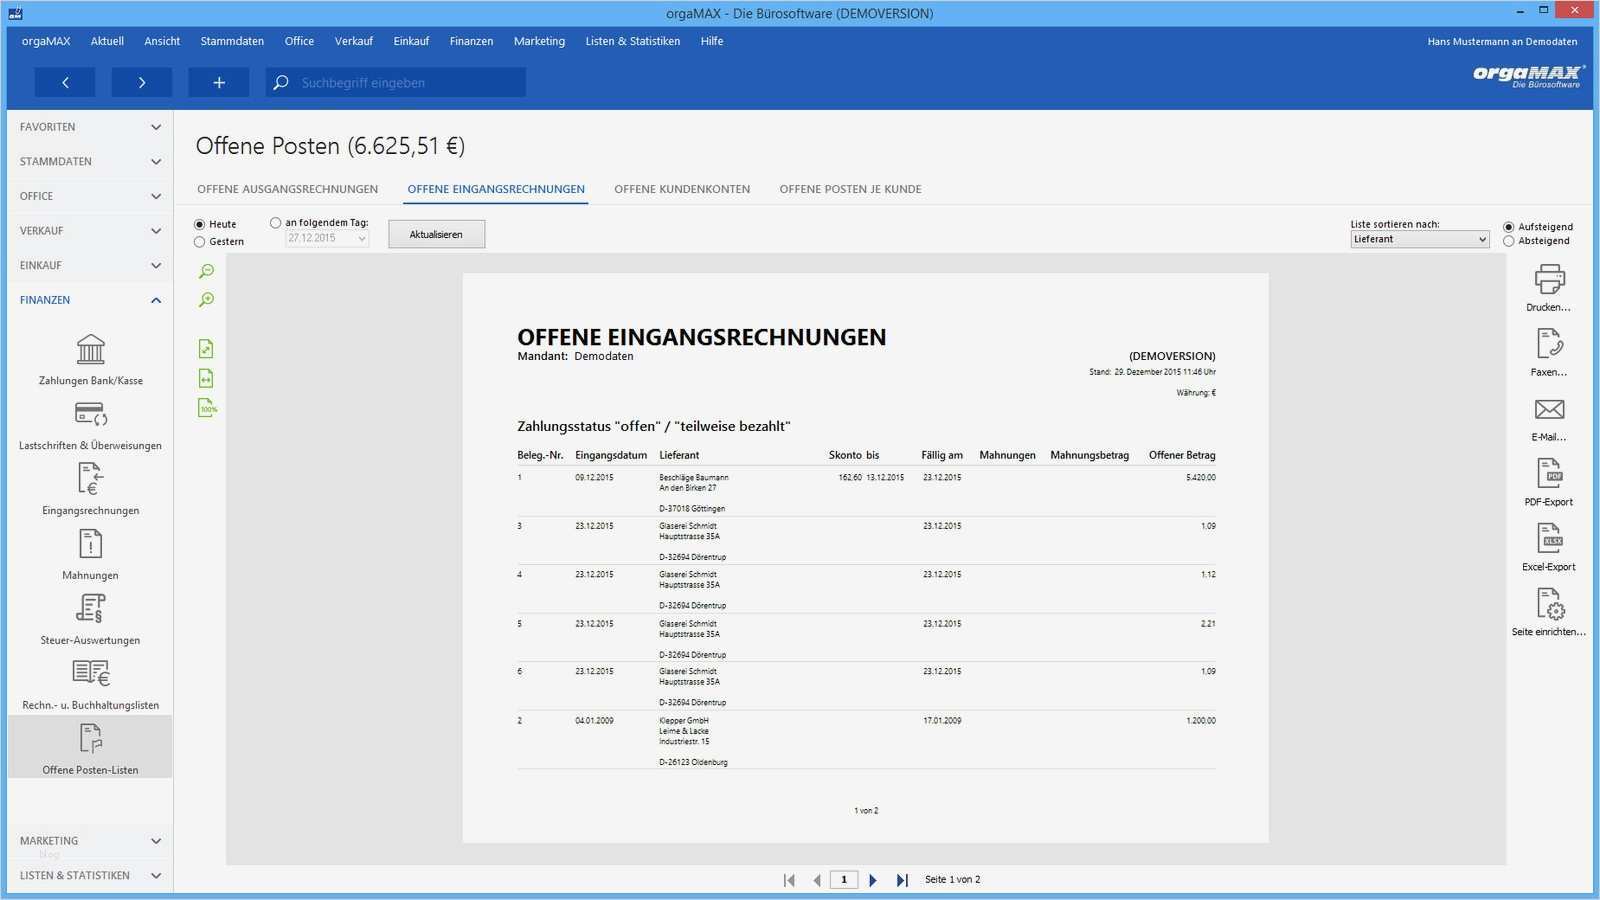This screenshot has width=1600, height=900.
Task: Click the Aktualisieren button
Action: (436, 234)
